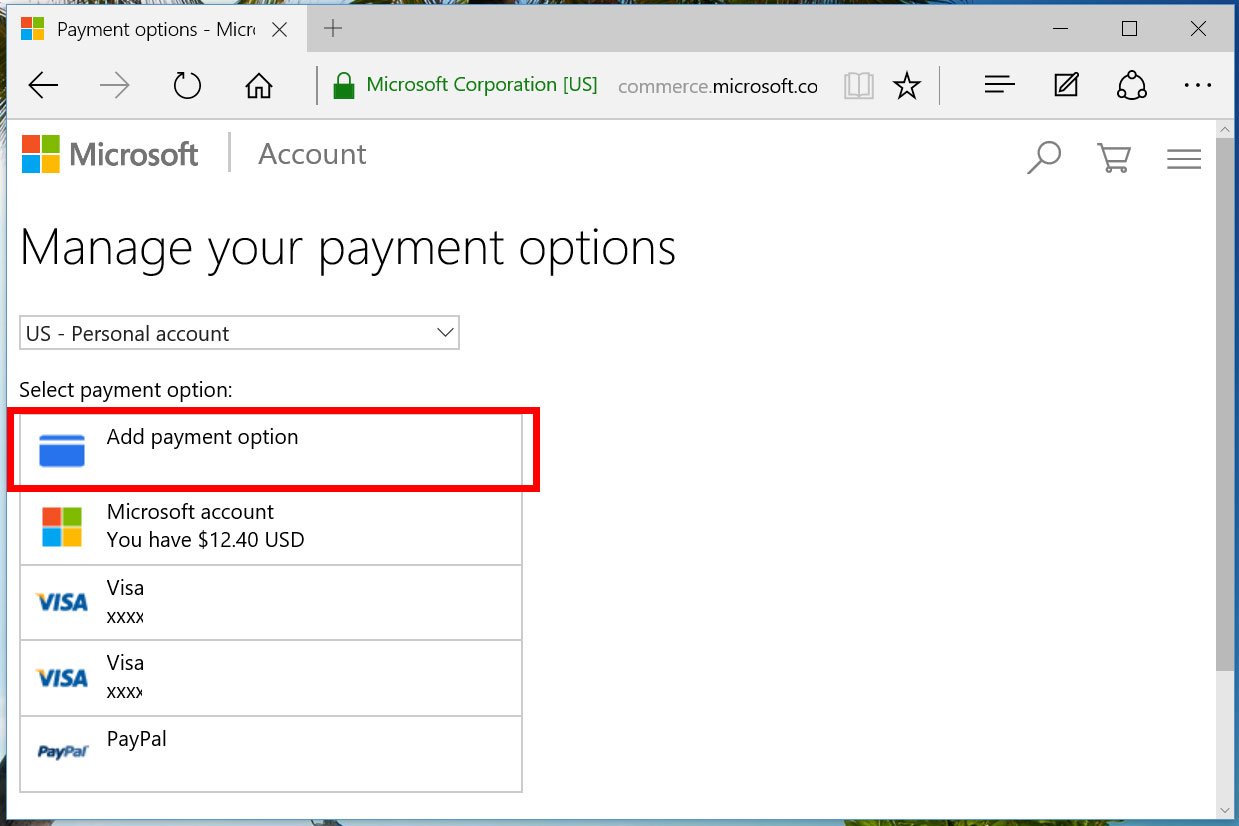Go to the browser home page icon

tap(259, 86)
